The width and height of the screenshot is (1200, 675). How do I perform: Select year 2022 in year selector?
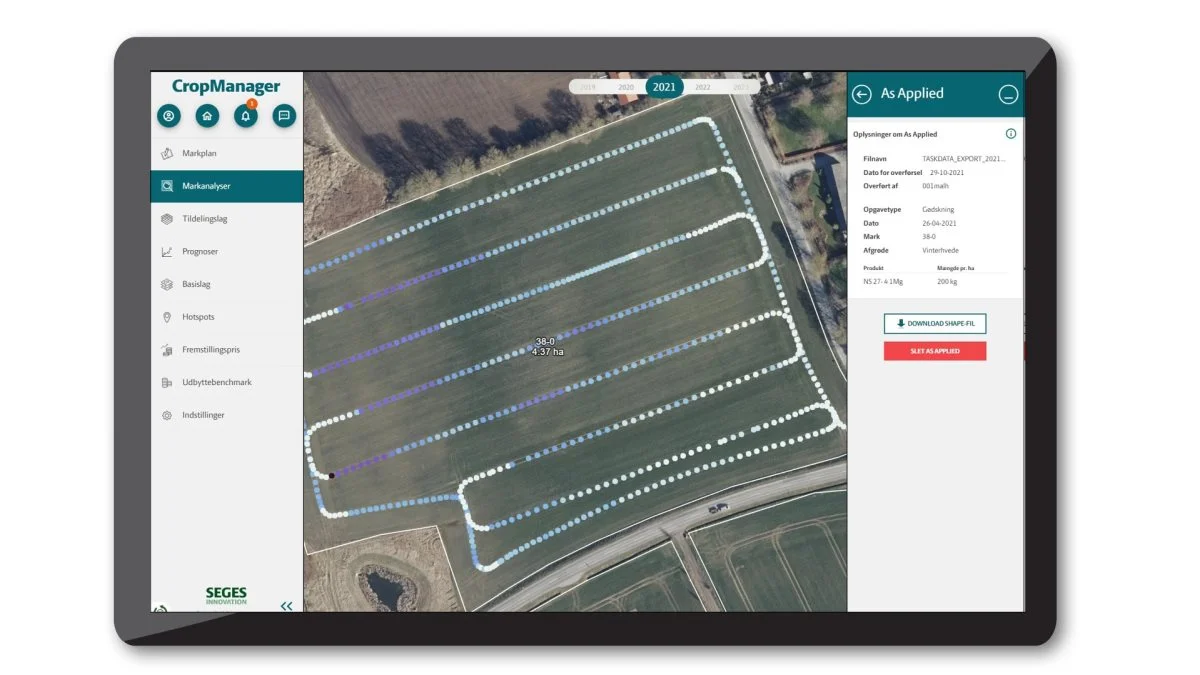(x=703, y=87)
